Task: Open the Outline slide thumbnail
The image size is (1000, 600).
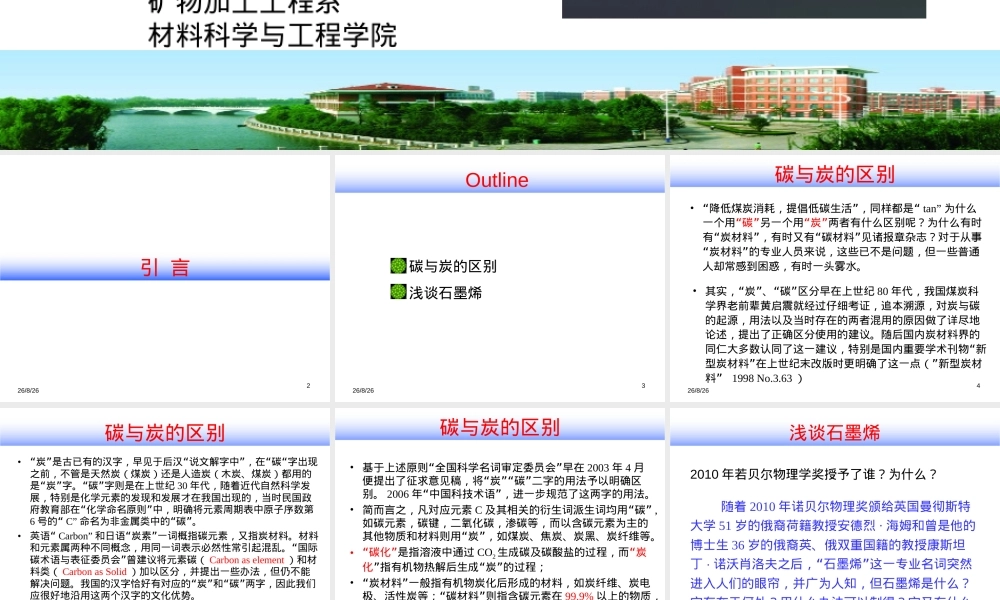Action: tap(499, 278)
